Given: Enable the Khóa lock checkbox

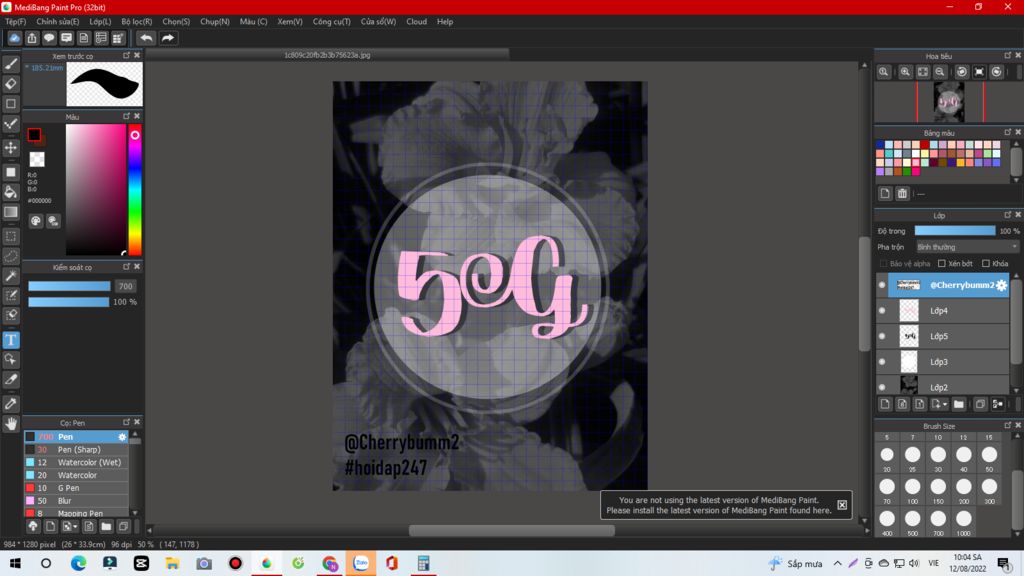Looking at the screenshot, I should (986, 264).
